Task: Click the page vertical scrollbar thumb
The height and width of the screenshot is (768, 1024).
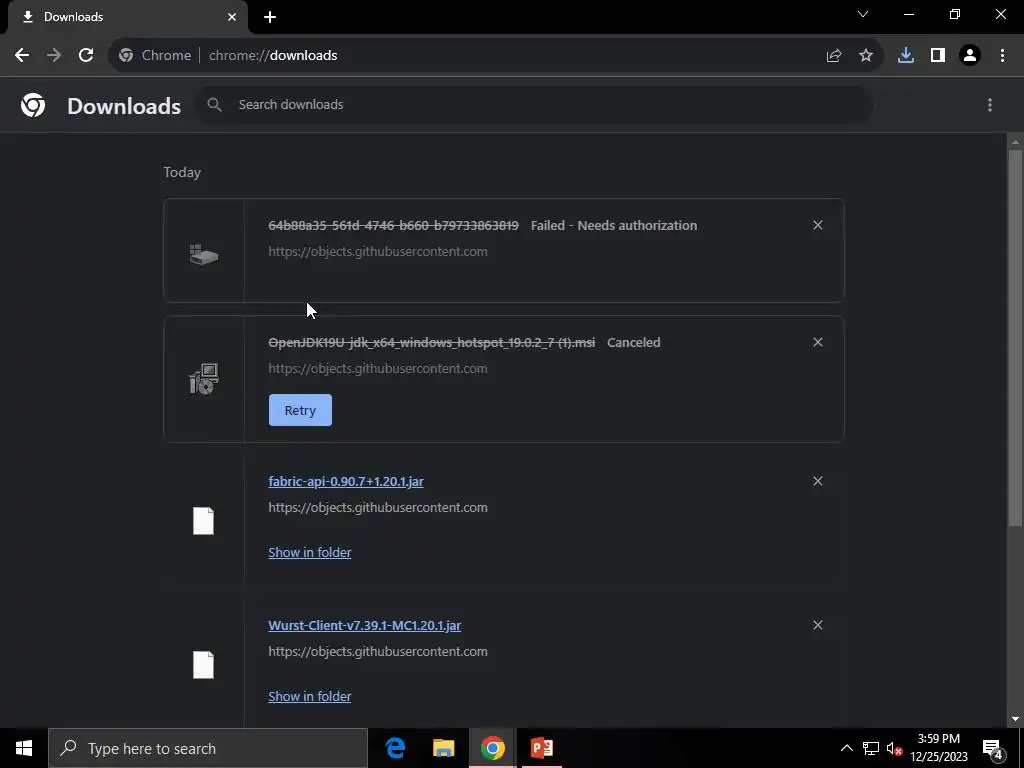Action: pos(1015,336)
